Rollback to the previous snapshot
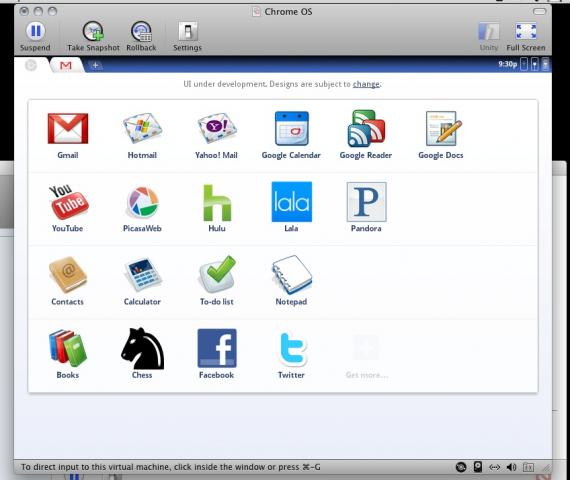 pyautogui.click(x=141, y=36)
